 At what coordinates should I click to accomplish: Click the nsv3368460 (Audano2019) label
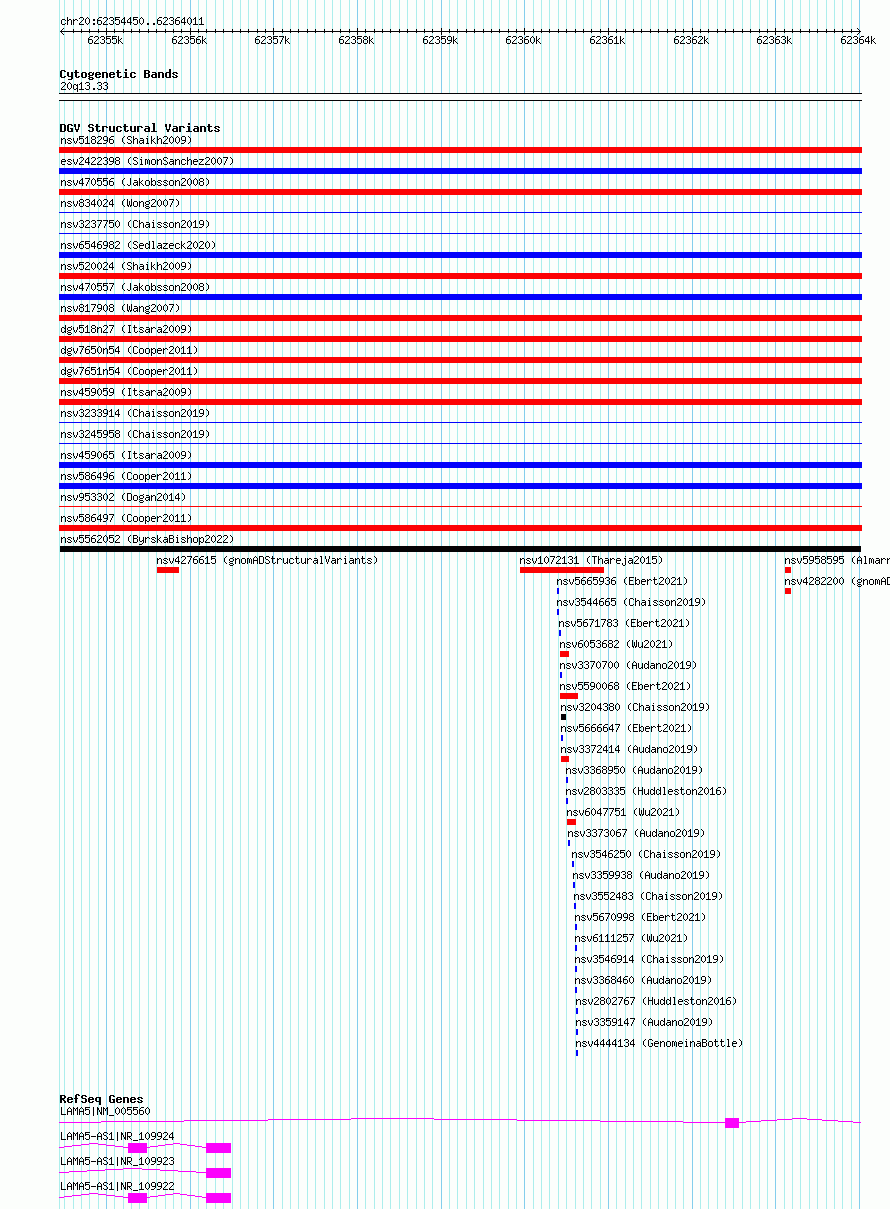[x=644, y=980]
